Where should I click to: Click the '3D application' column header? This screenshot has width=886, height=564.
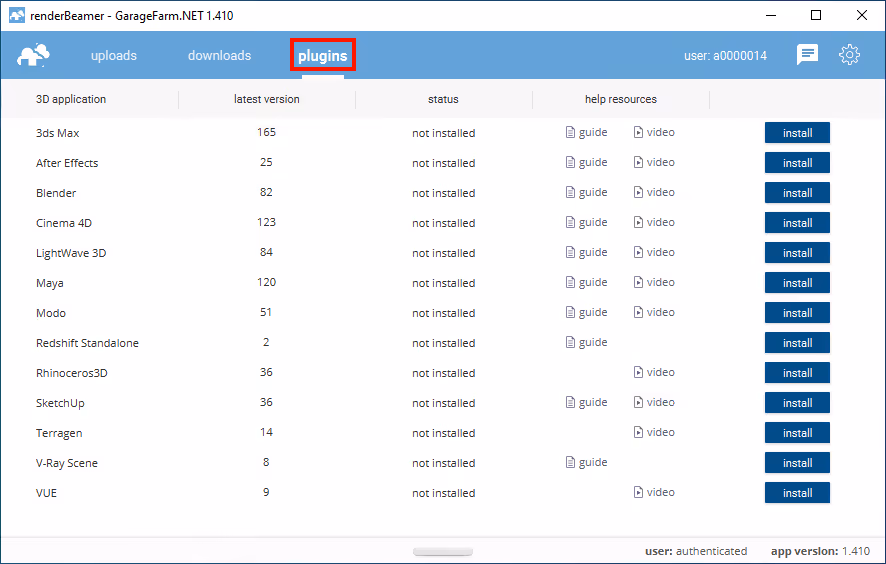pyautogui.click(x=71, y=99)
